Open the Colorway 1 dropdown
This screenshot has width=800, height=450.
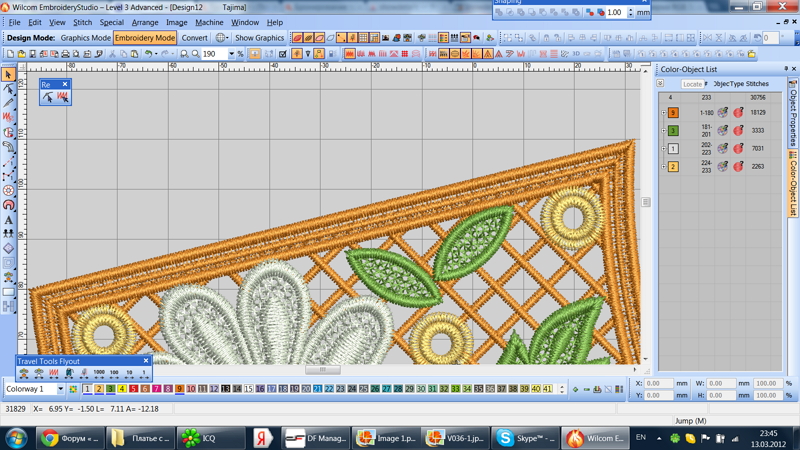(x=60, y=389)
